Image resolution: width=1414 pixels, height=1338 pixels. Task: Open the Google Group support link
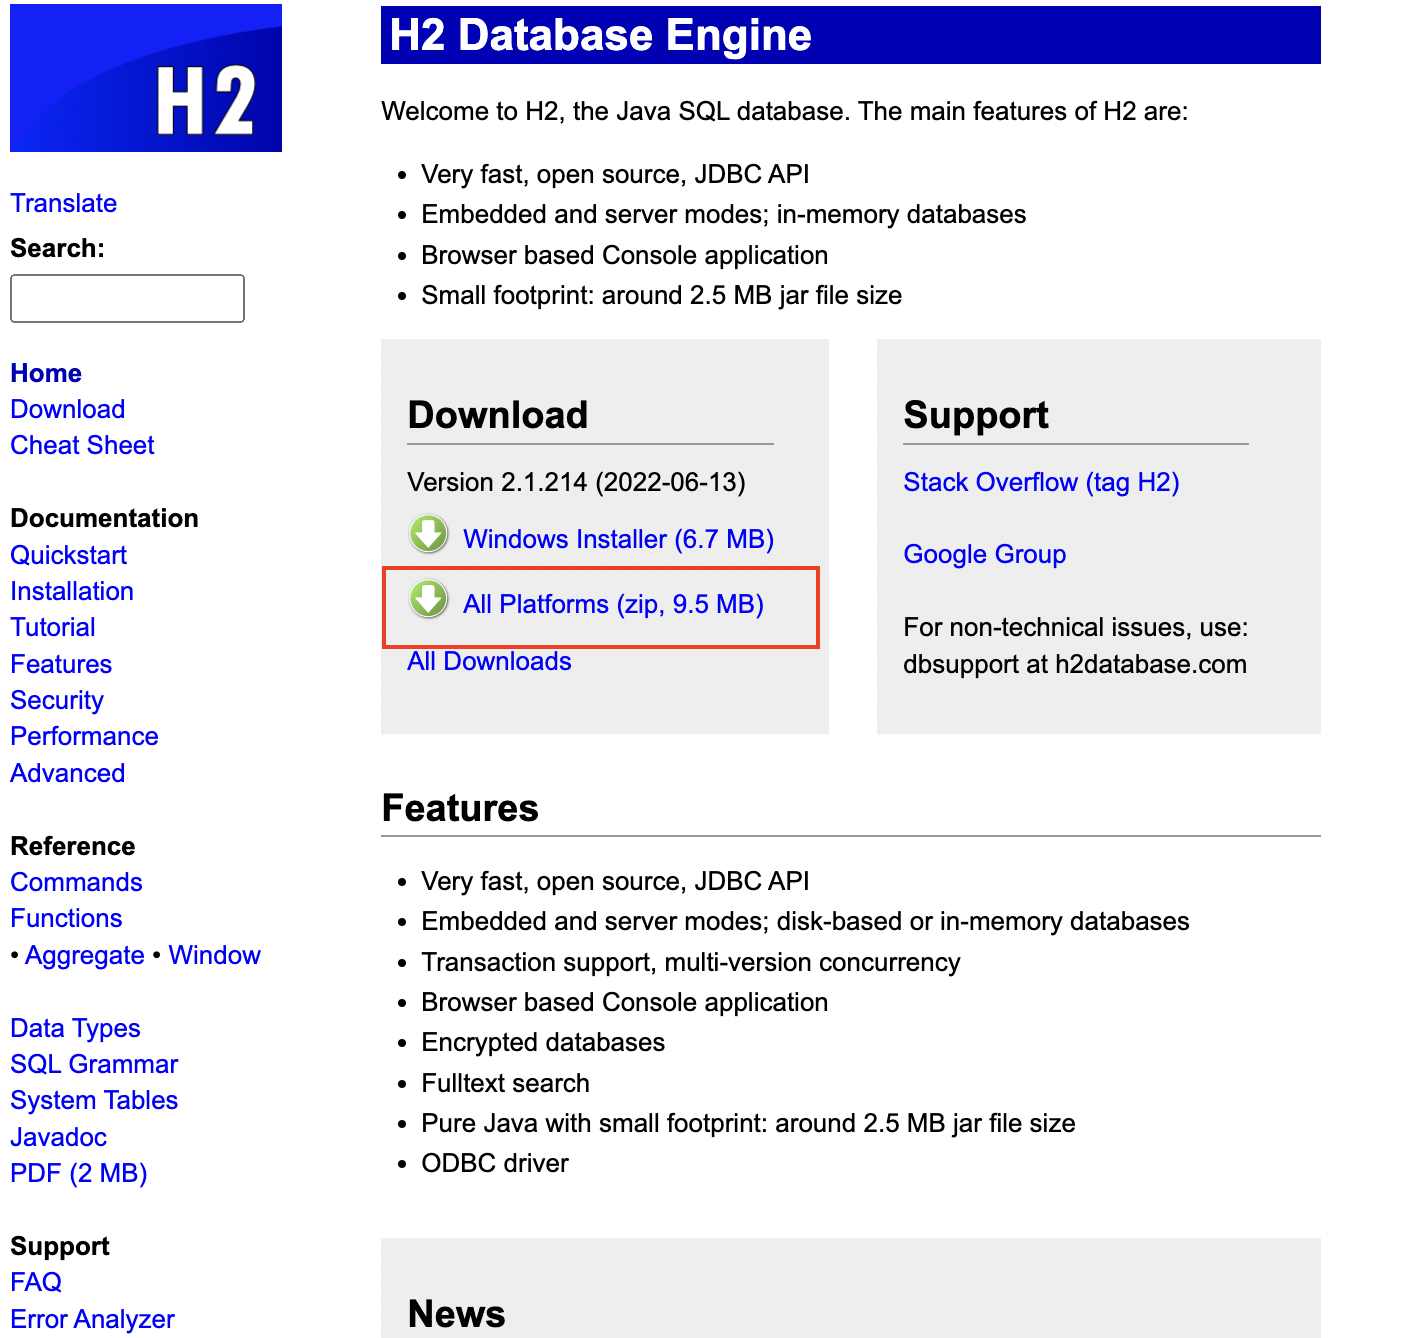[x=985, y=554]
